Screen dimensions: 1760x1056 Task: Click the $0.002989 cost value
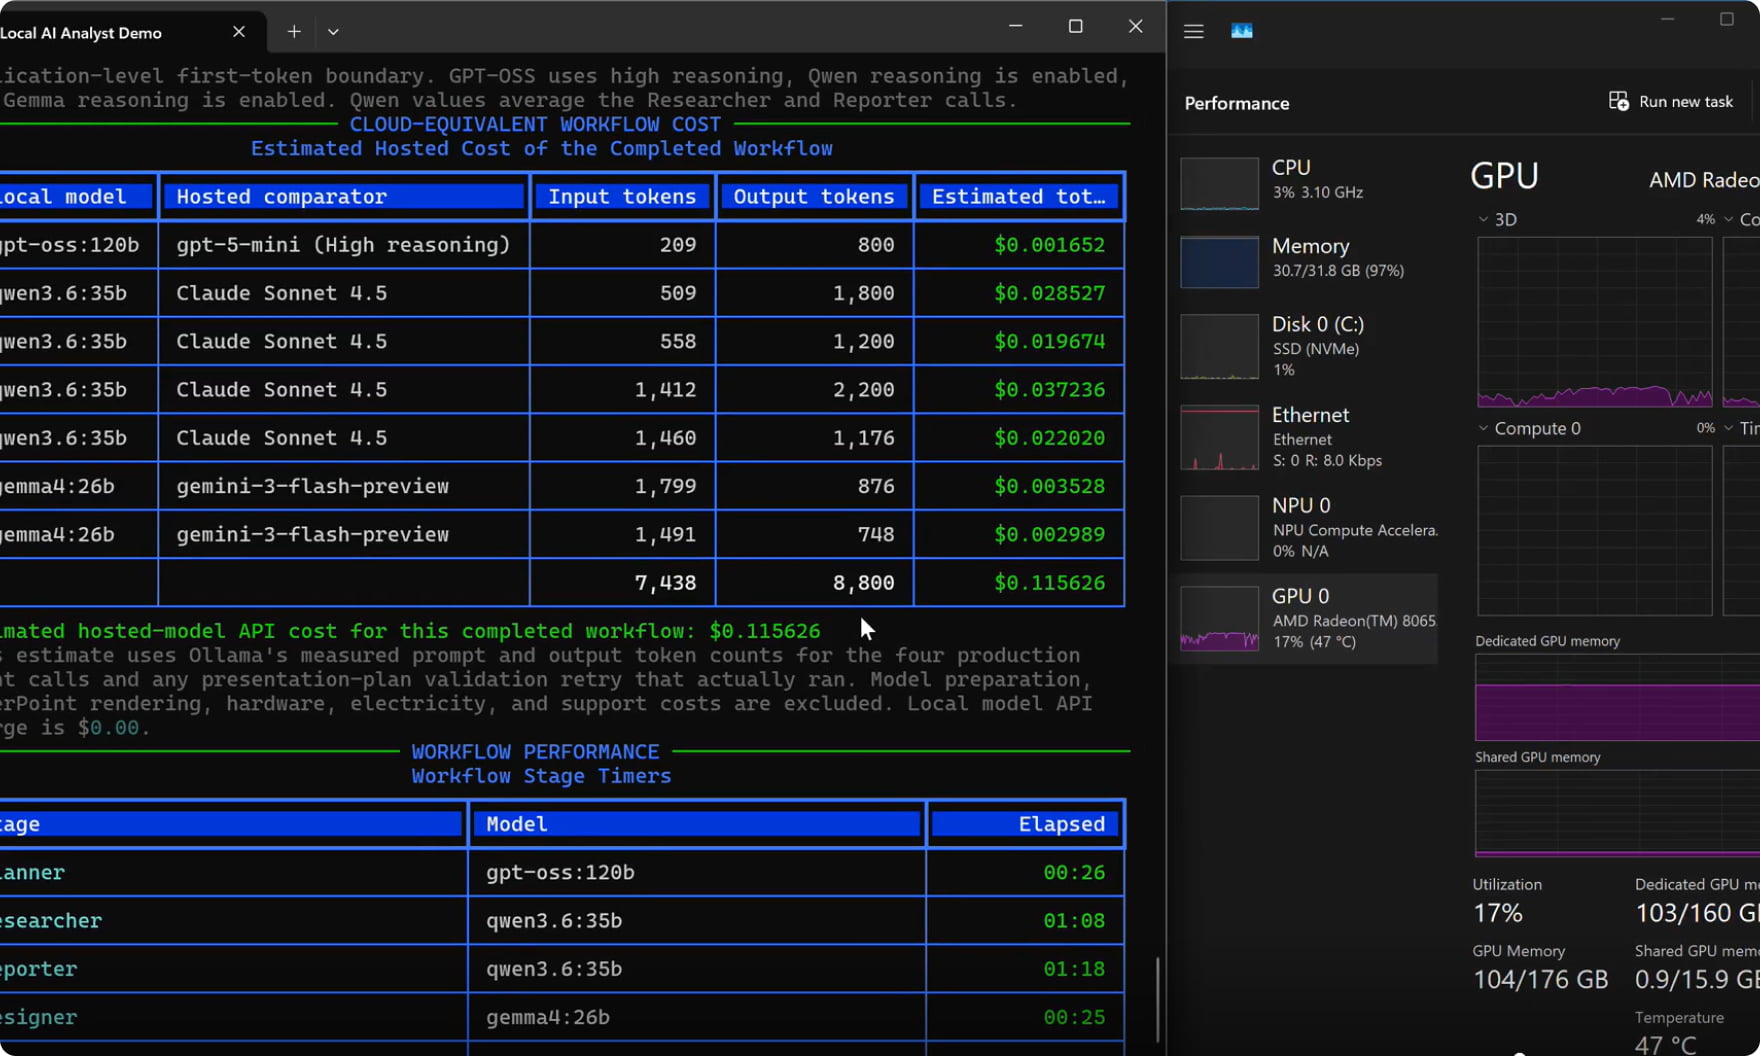coord(1049,535)
